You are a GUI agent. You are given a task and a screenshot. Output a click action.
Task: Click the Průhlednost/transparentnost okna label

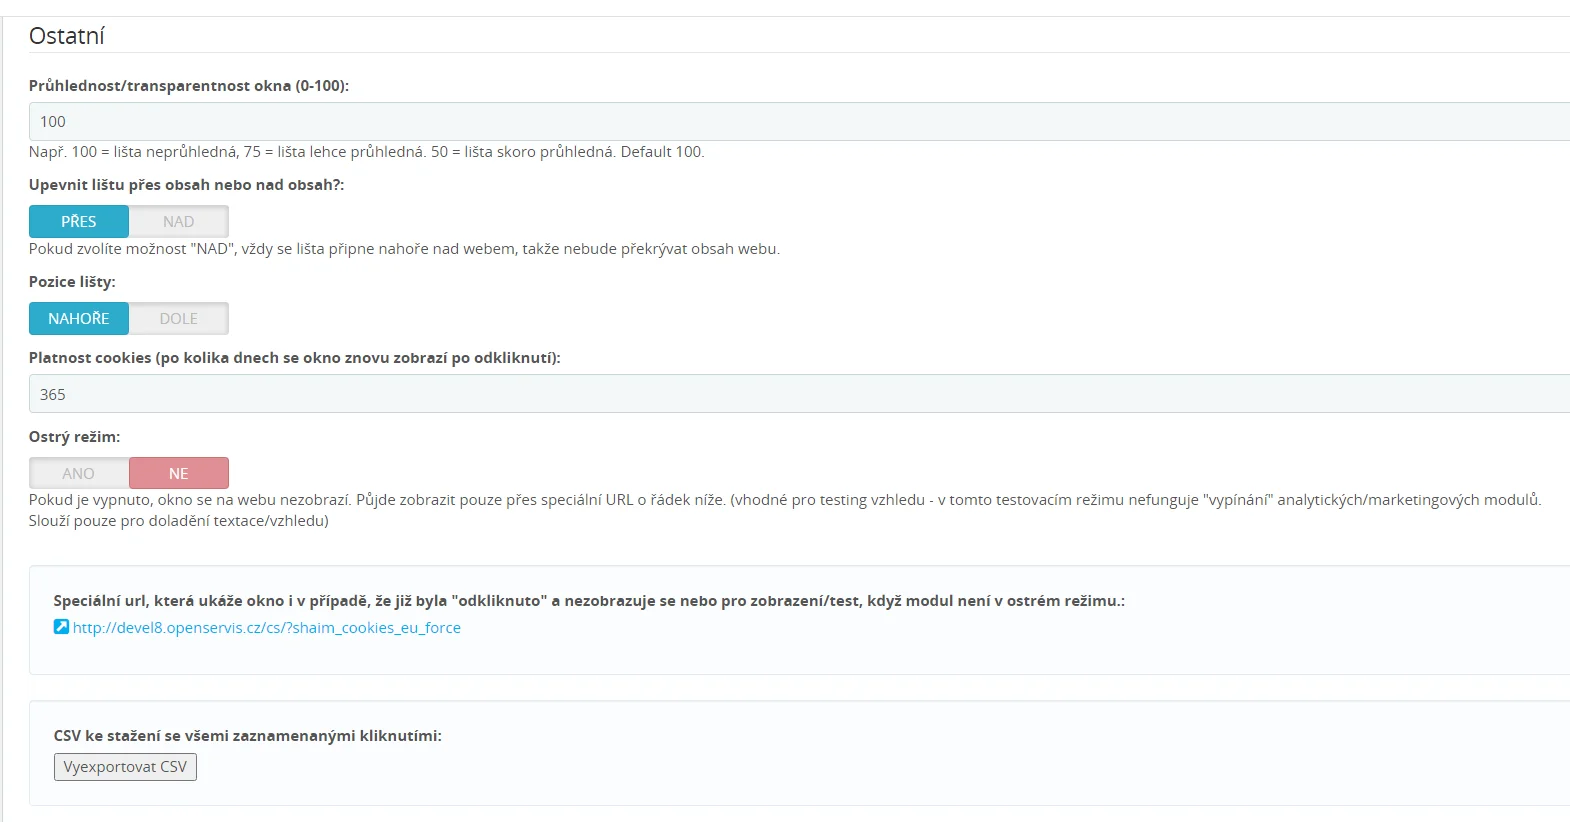point(189,86)
